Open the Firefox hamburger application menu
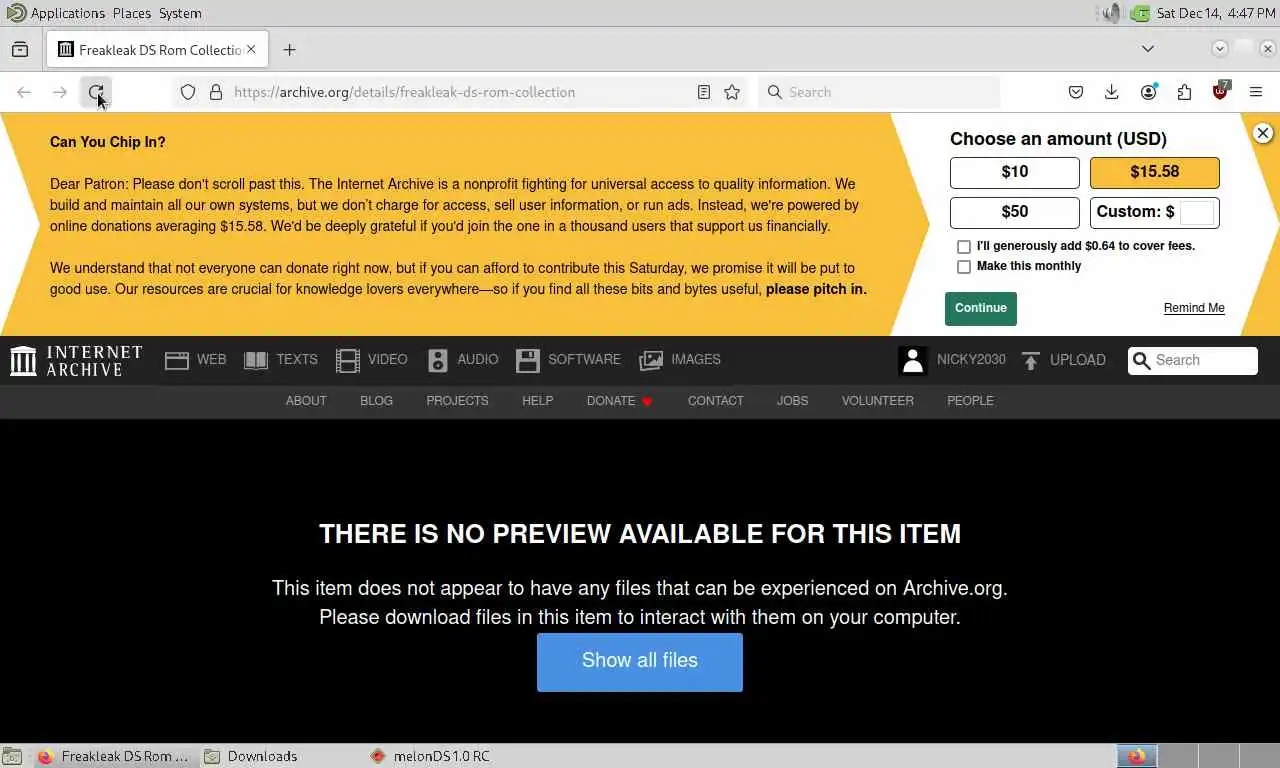 click(x=1256, y=92)
